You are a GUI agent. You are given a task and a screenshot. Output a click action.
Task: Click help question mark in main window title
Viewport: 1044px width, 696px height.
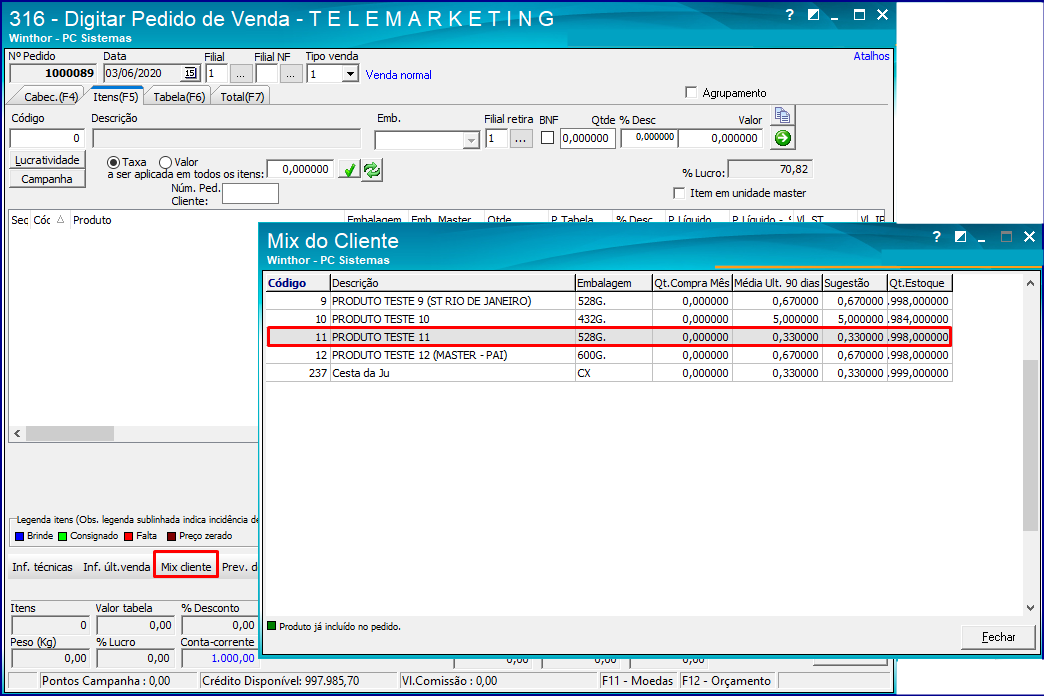(790, 15)
